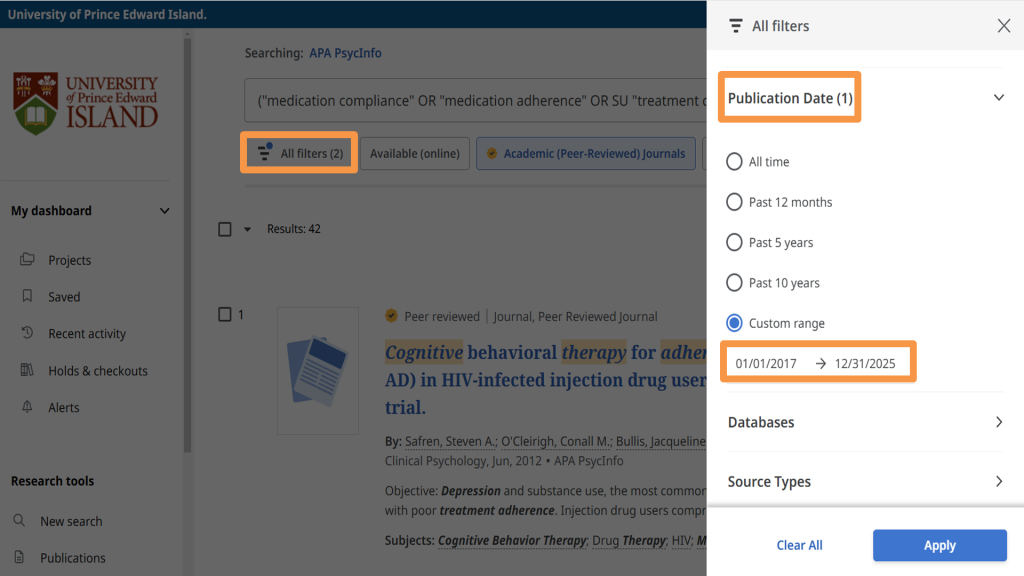Expand the Databases filter section

click(998, 422)
